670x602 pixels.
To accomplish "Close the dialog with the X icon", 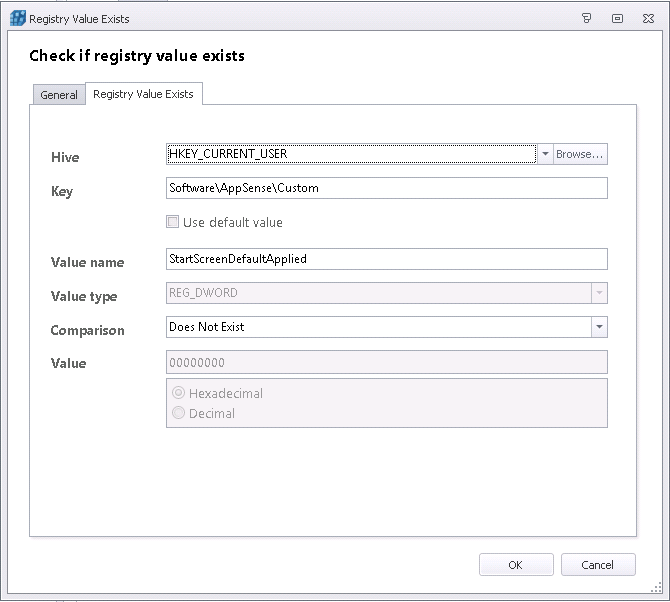I will pos(649,18).
